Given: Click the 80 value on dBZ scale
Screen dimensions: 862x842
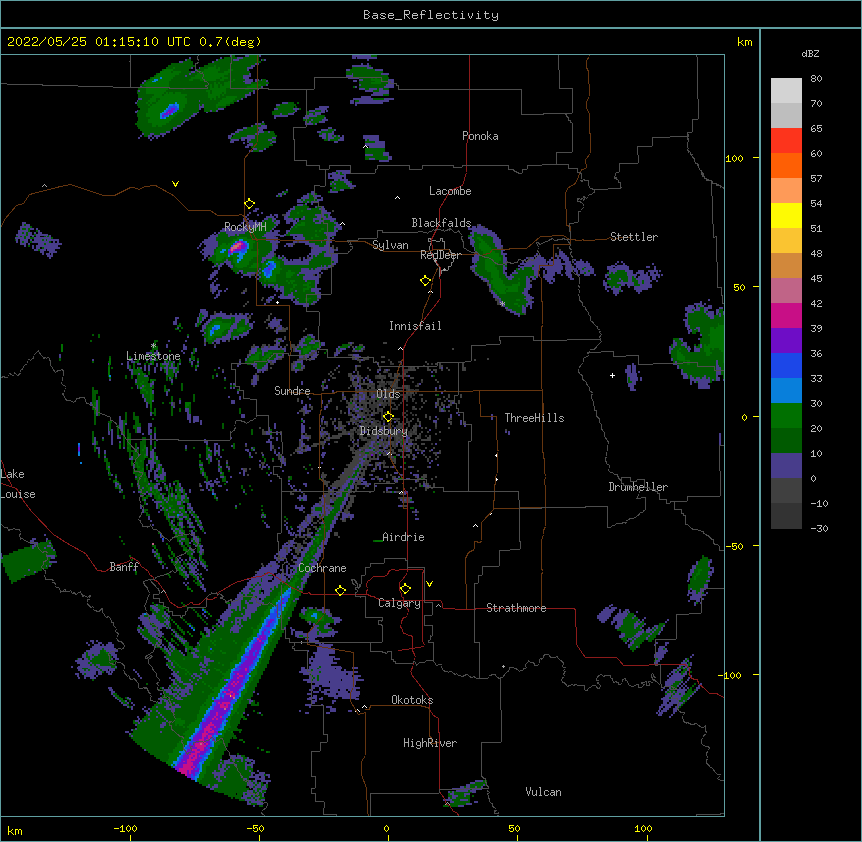Looking at the screenshot, I should tap(816, 79).
